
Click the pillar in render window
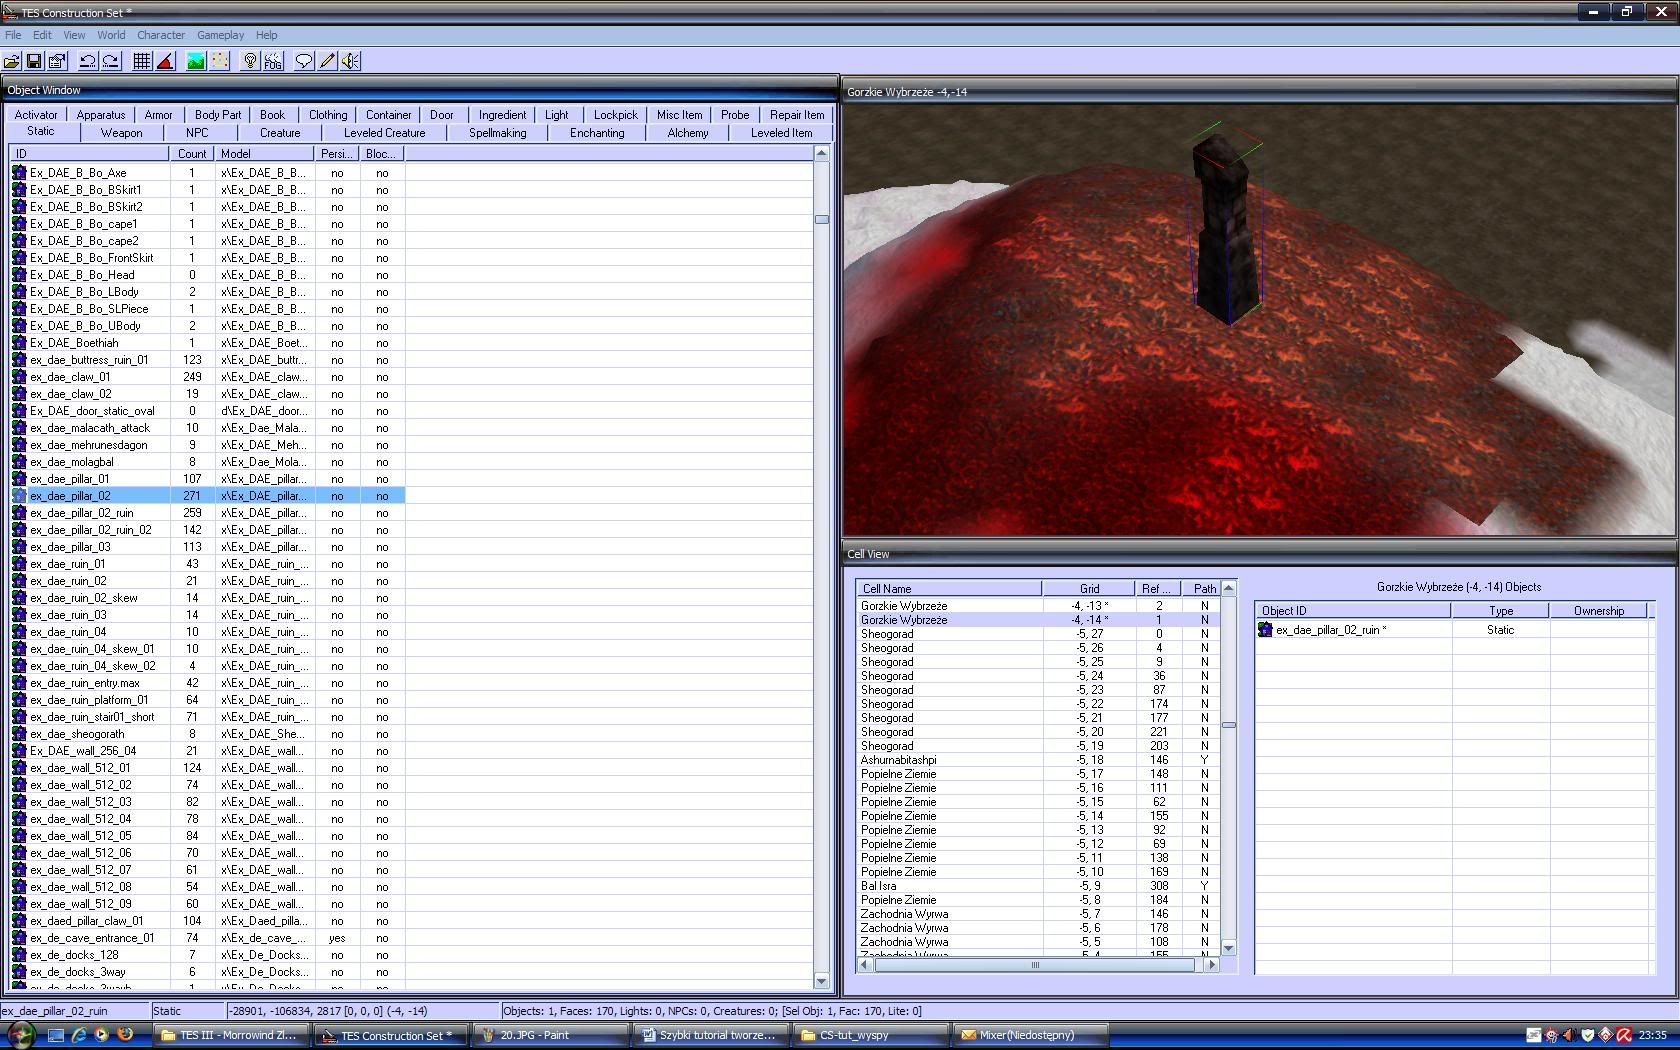(1227, 231)
